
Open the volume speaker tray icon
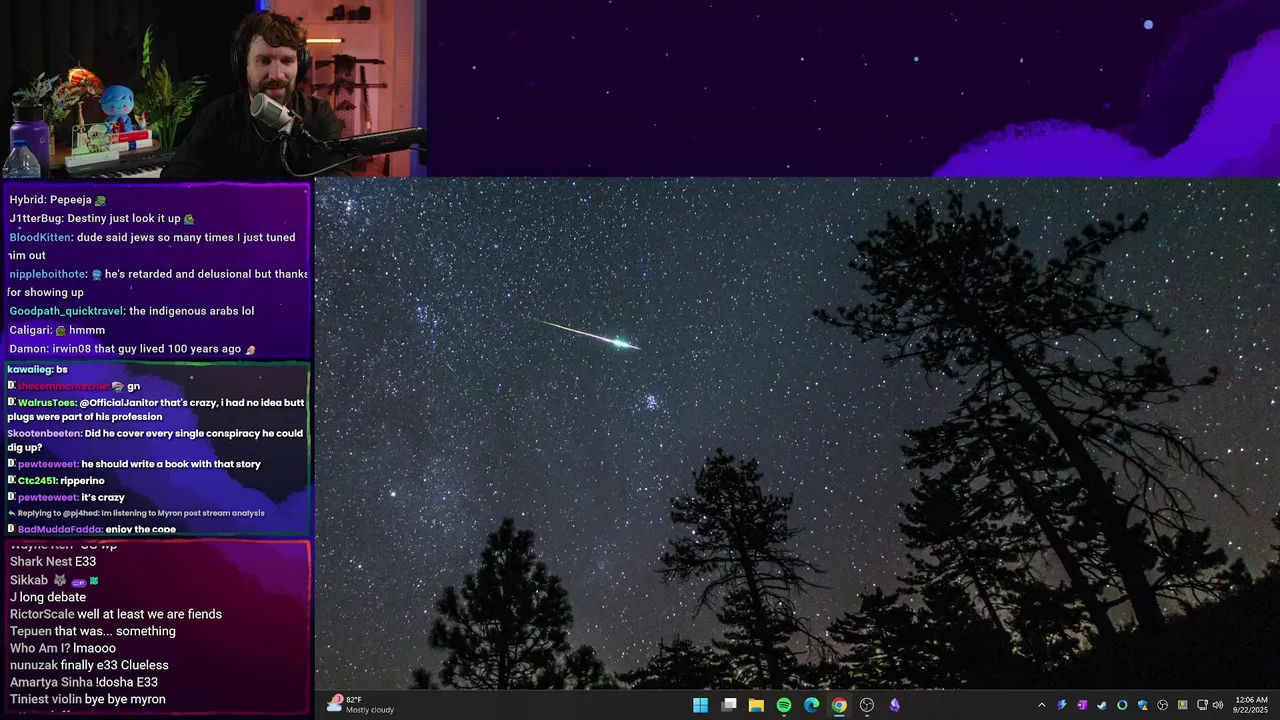[x=1218, y=705]
